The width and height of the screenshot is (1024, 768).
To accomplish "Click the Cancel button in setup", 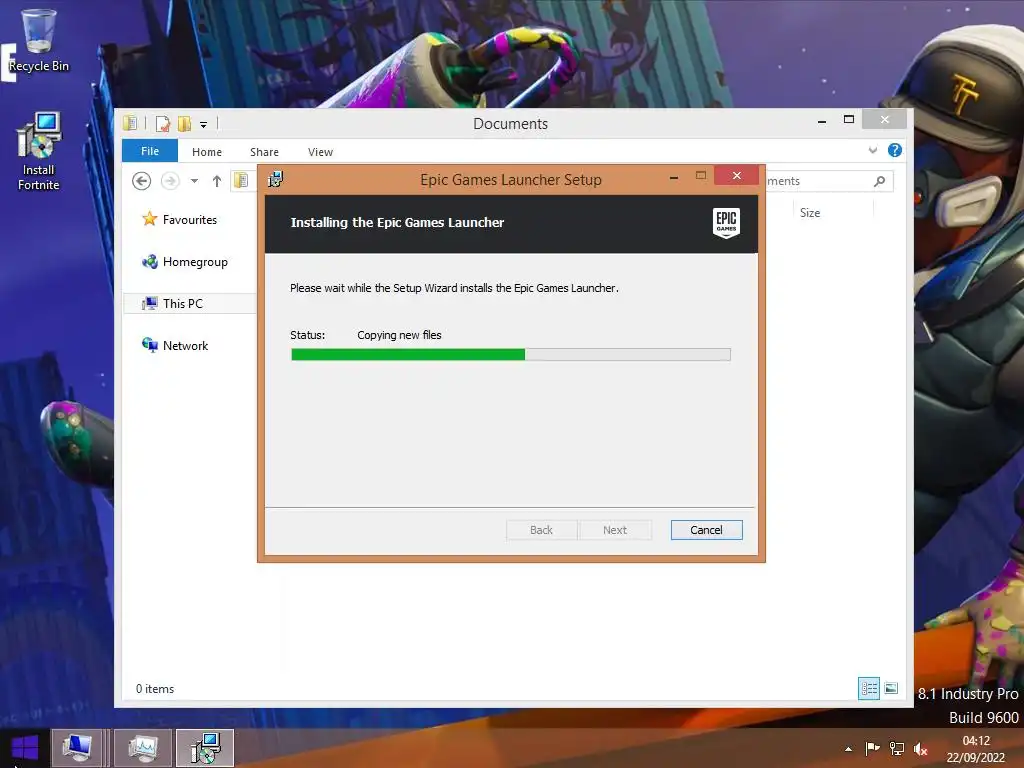I will [x=707, y=530].
